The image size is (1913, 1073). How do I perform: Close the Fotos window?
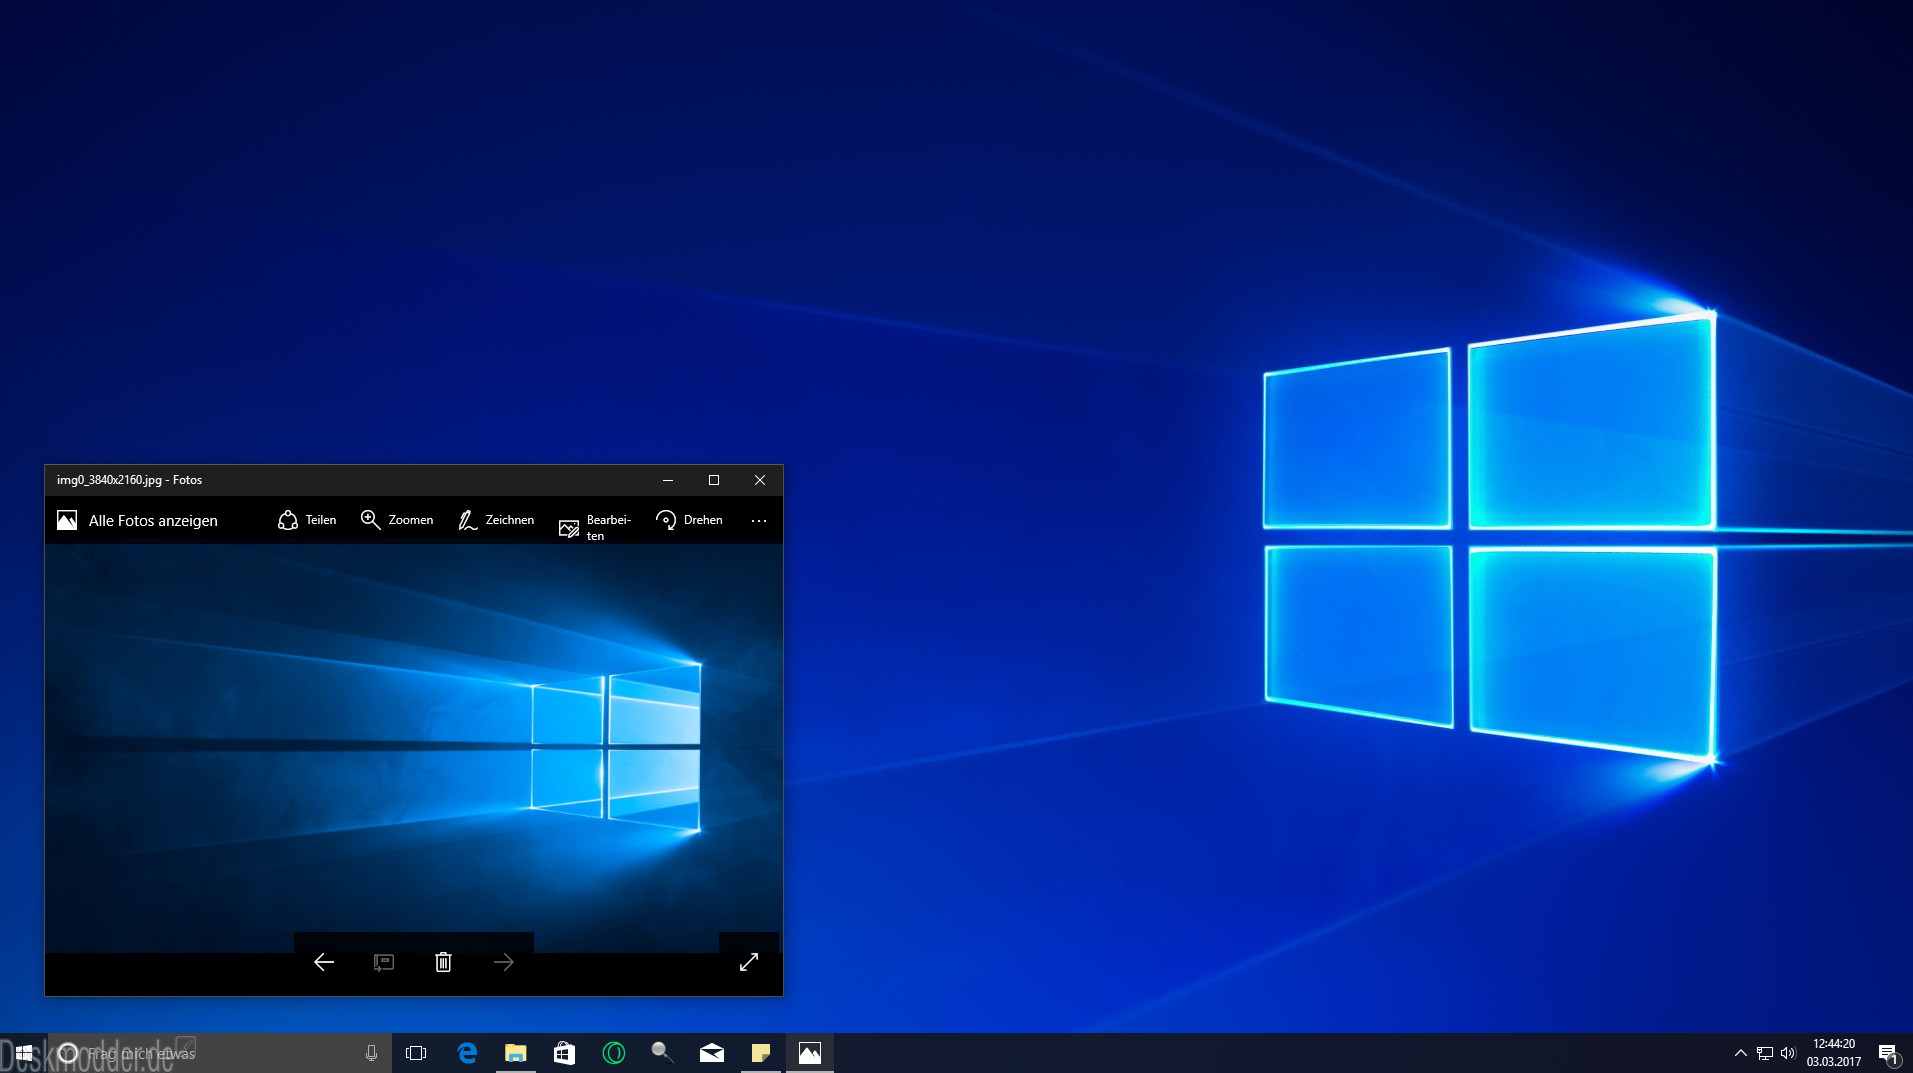[x=760, y=480]
